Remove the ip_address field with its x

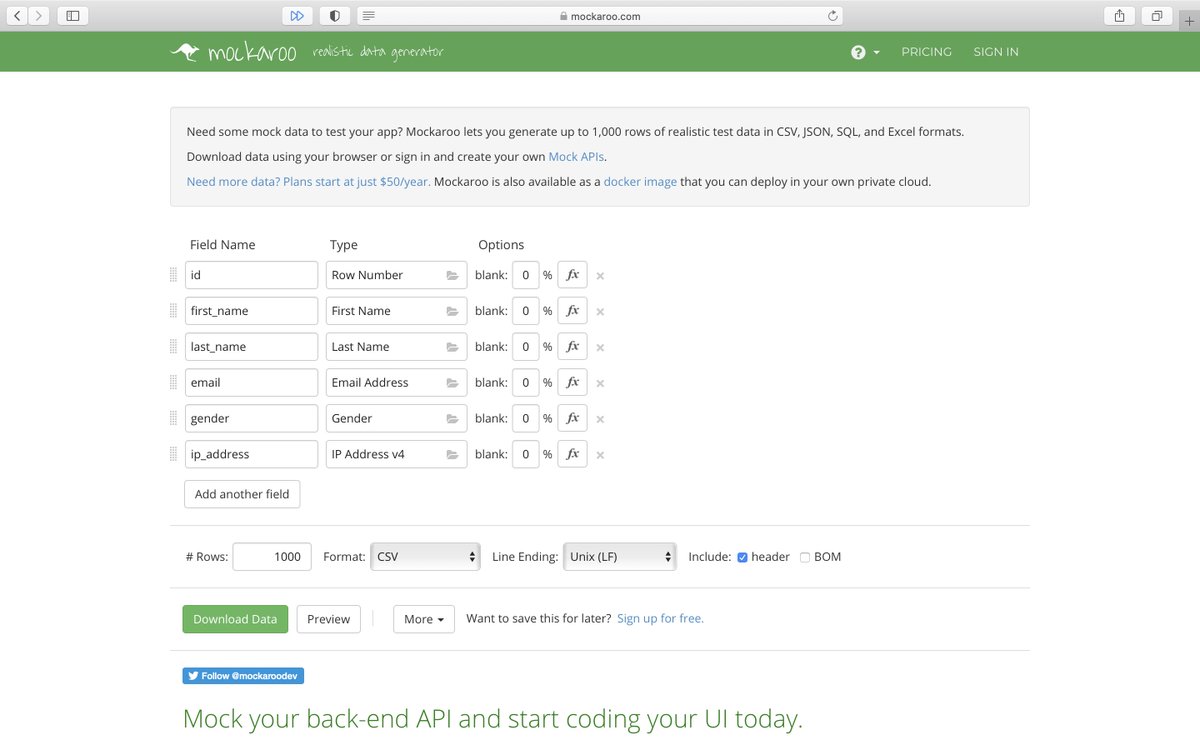600,455
